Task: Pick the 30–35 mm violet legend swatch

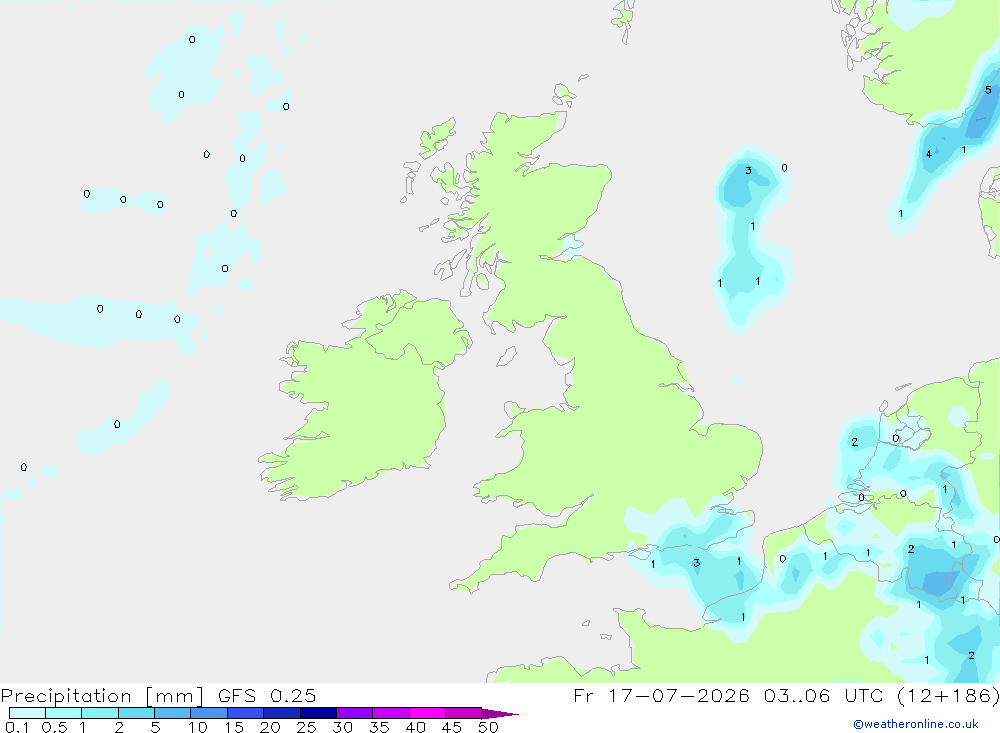Action: coord(355,713)
